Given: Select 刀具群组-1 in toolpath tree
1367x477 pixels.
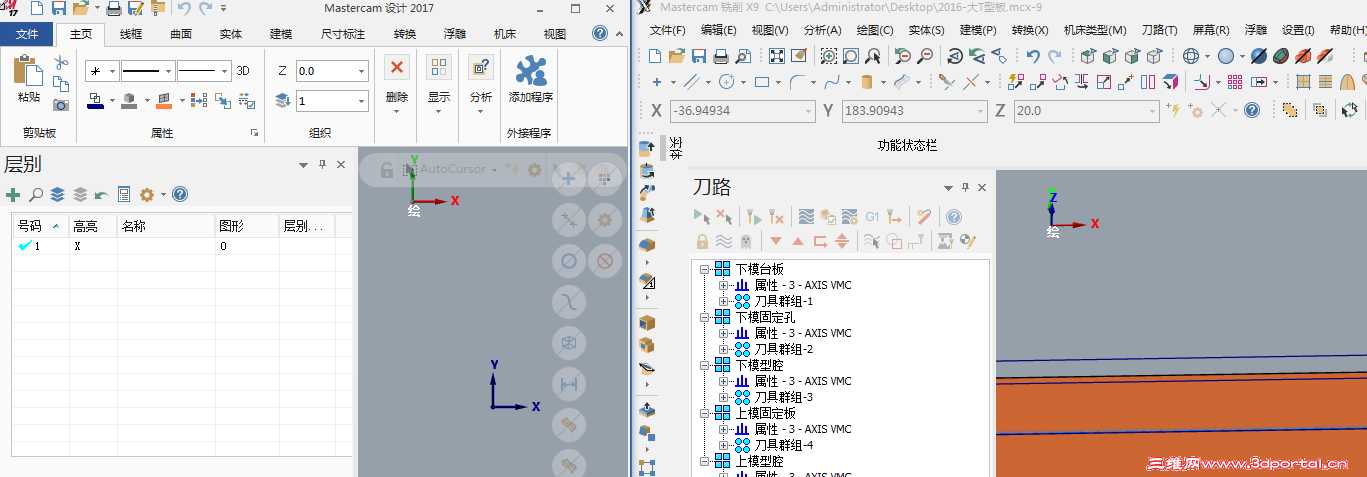Looking at the screenshot, I should pyautogui.click(x=783, y=301).
